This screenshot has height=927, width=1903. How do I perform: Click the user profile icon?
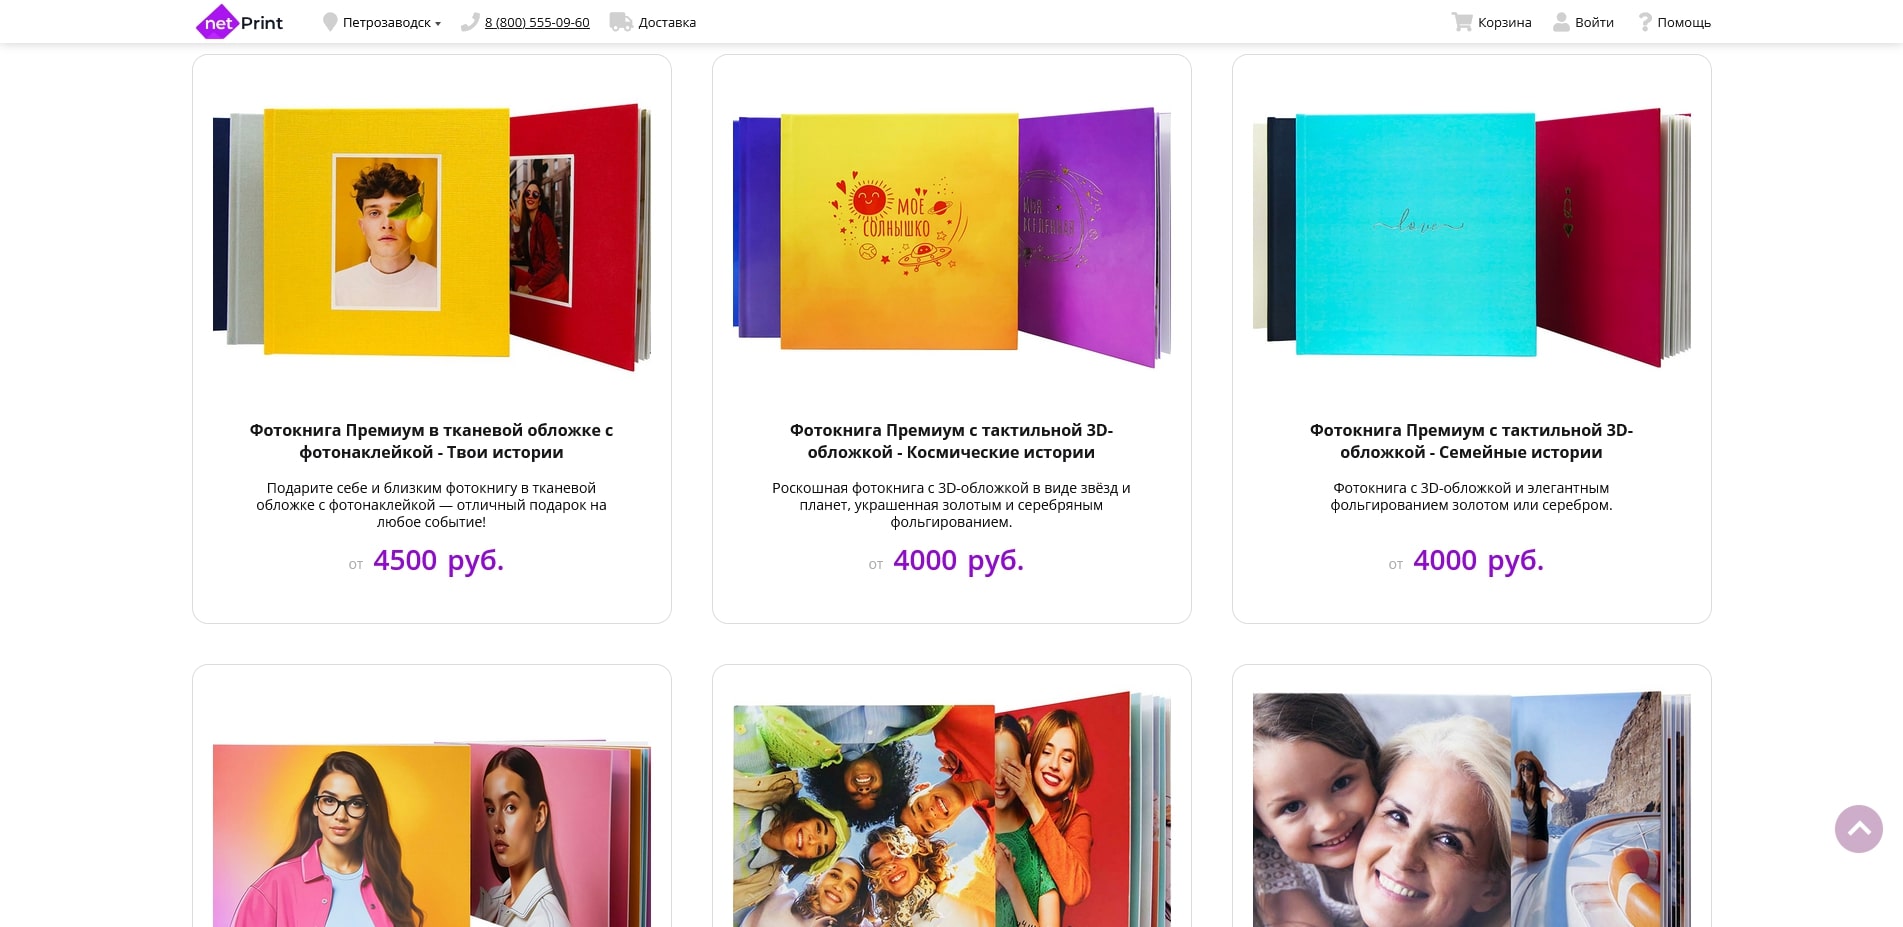tap(1561, 22)
